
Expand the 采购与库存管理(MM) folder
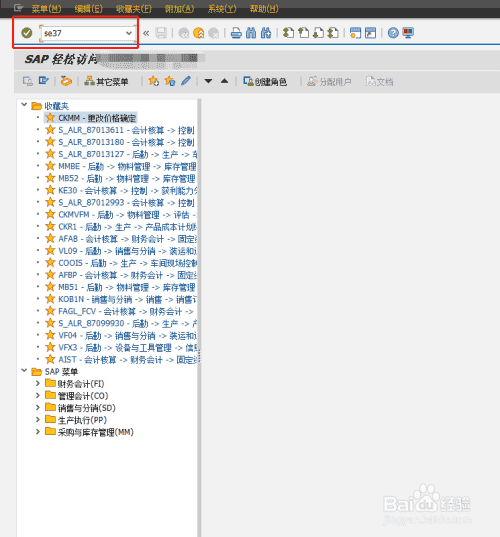tap(38, 432)
